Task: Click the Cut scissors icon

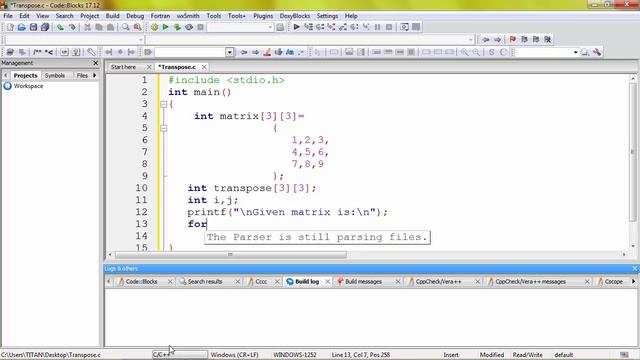Action: click(x=87, y=27)
